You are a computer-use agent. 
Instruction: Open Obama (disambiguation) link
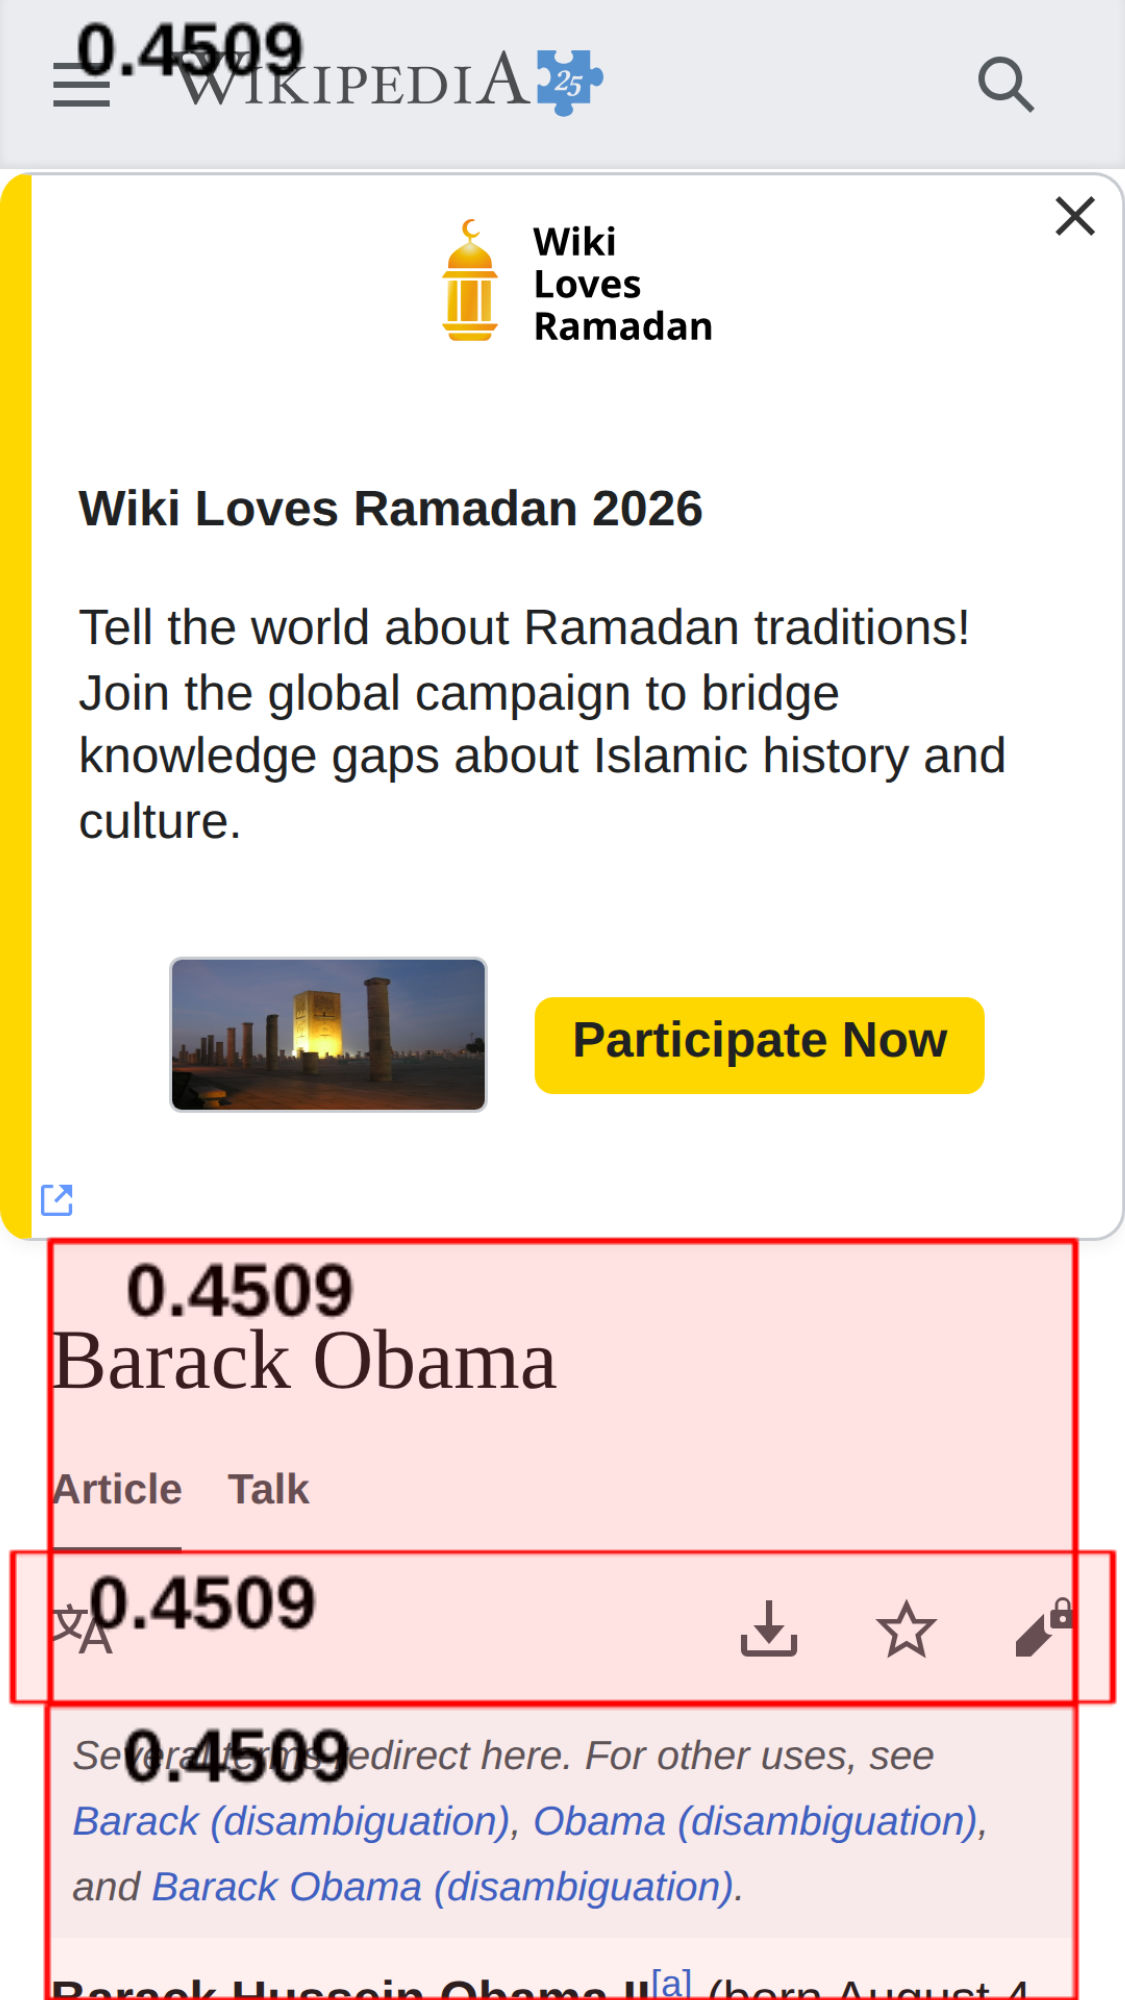pyautogui.click(x=754, y=1821)
